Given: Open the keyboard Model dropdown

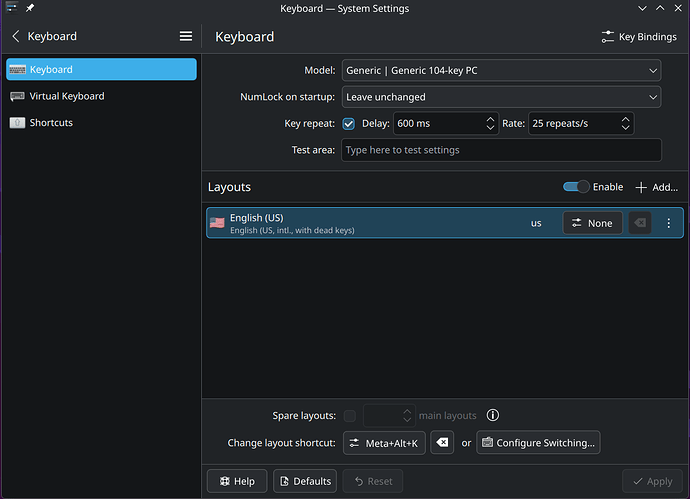Looking at the screenshot, I should (501, 71).
